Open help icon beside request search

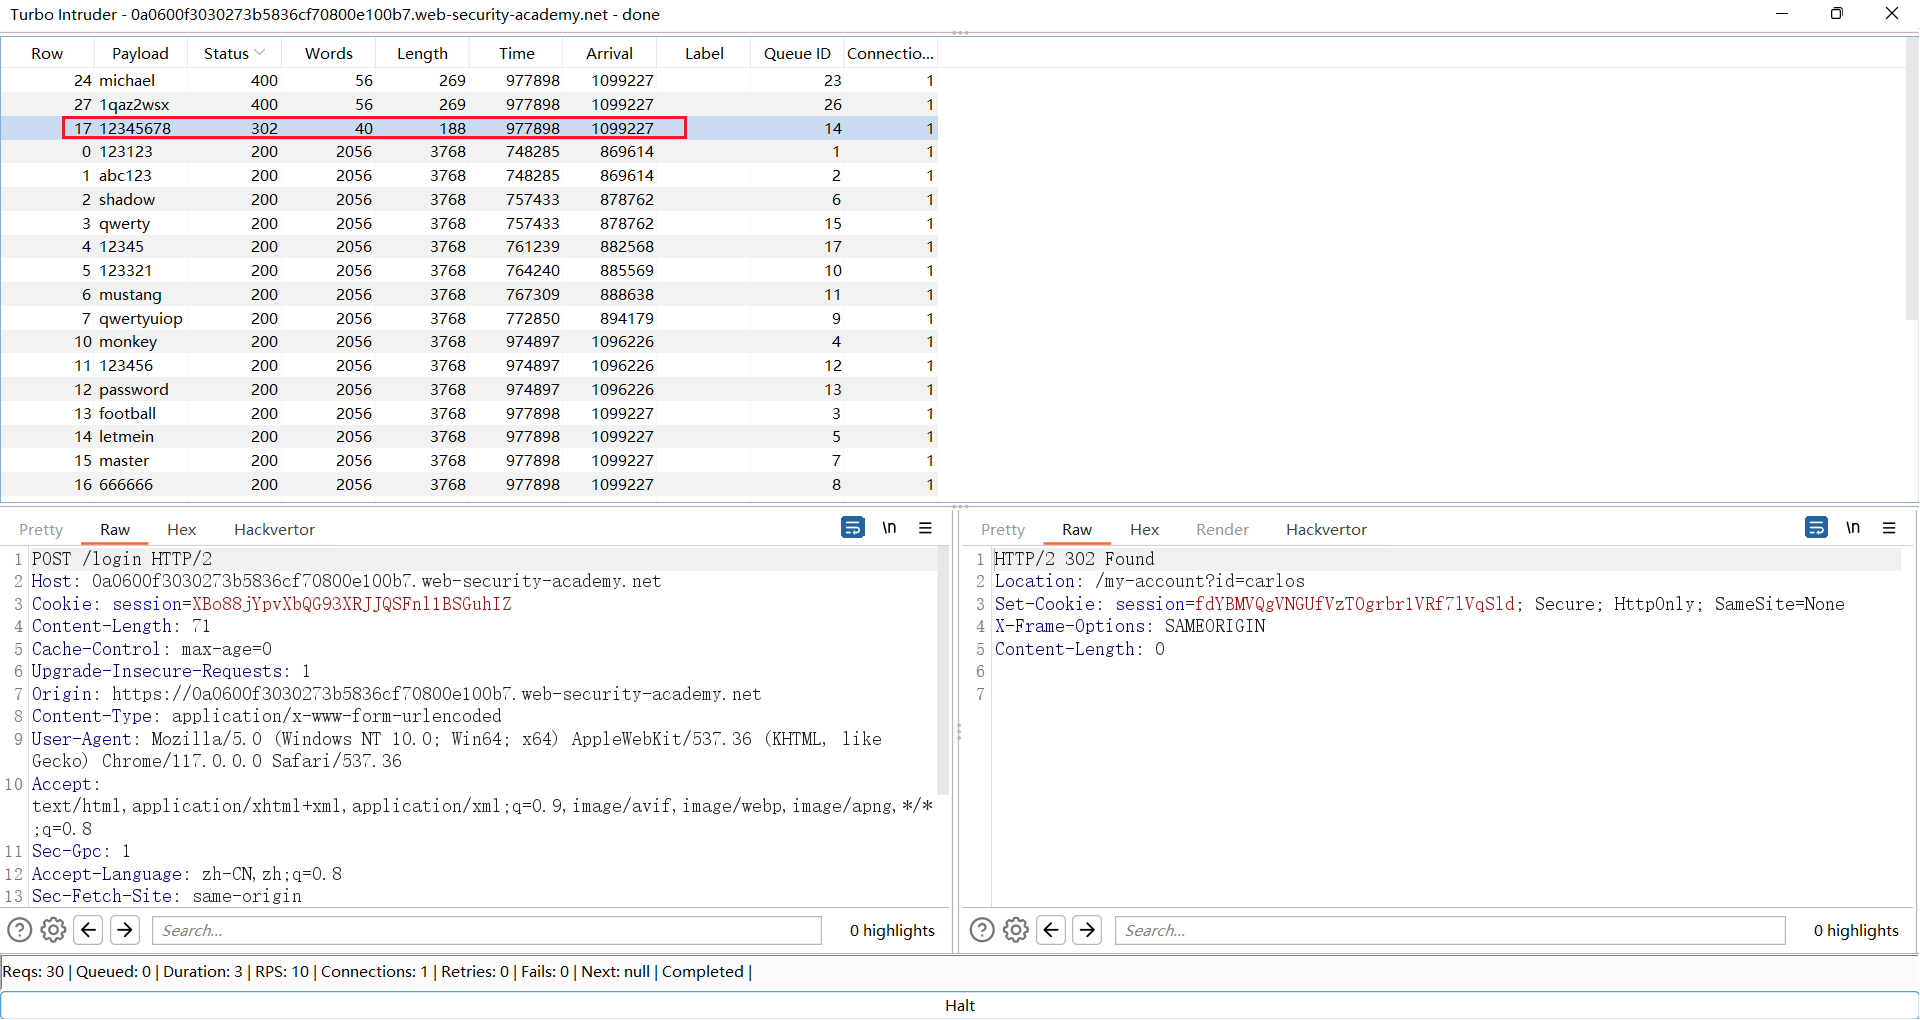tap(20, 930)
